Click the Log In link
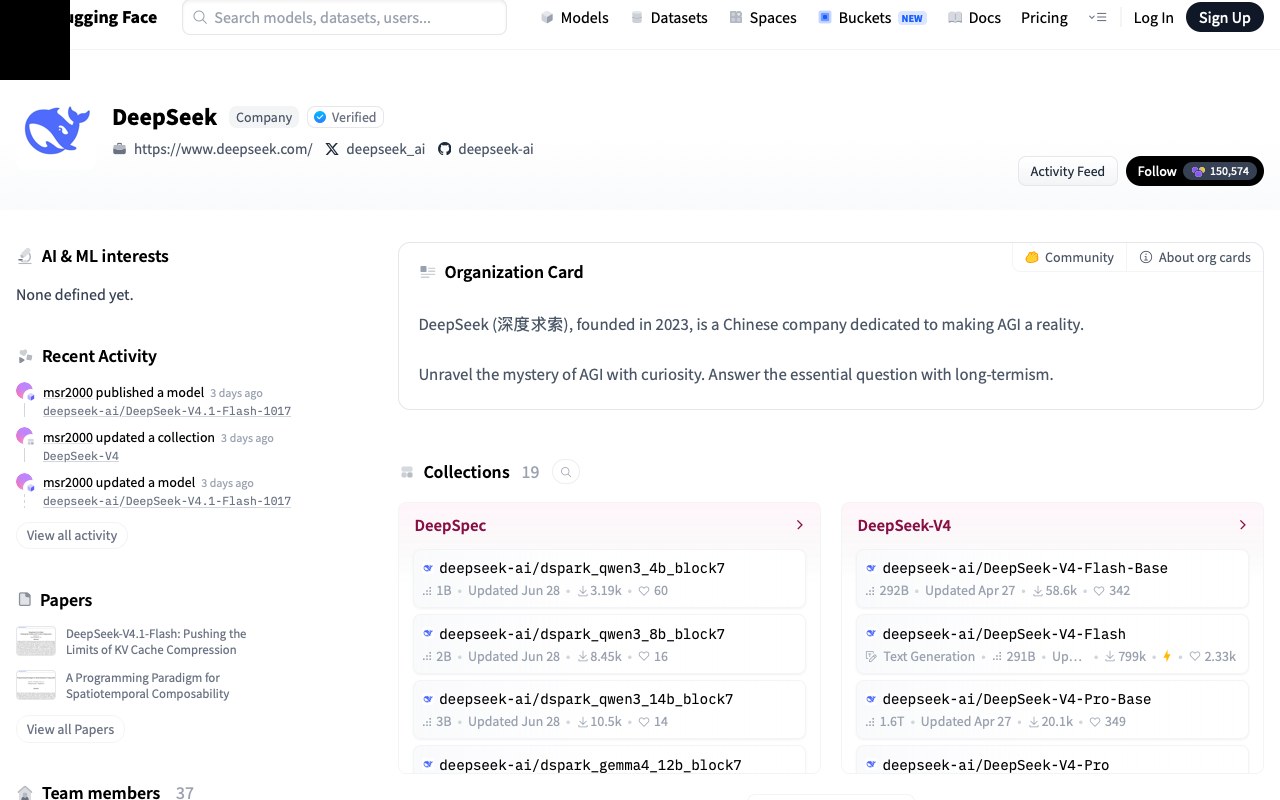The image size is (1280, 800). pyautogui.click(x=1153, y=18)
